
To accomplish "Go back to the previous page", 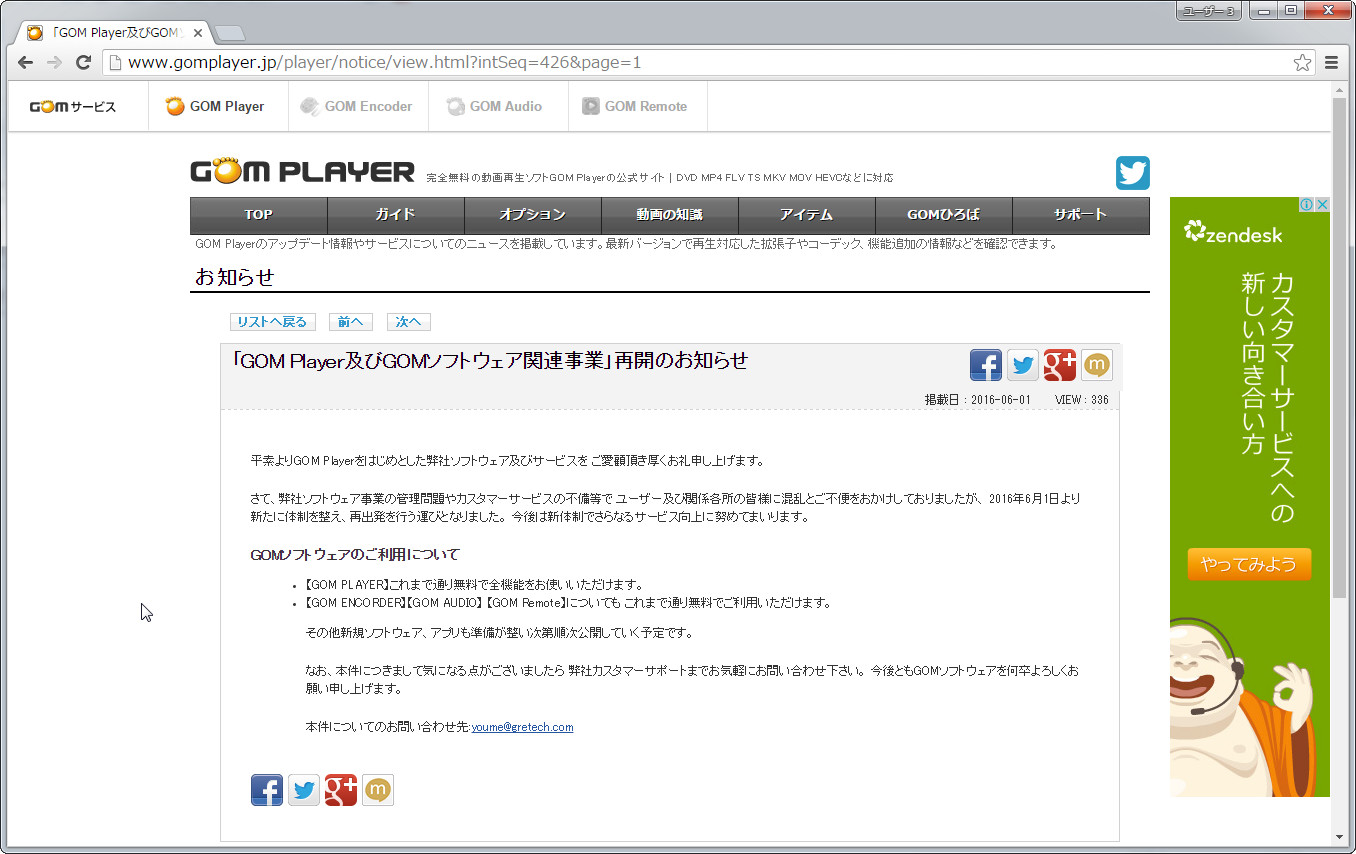I will 26,62.
